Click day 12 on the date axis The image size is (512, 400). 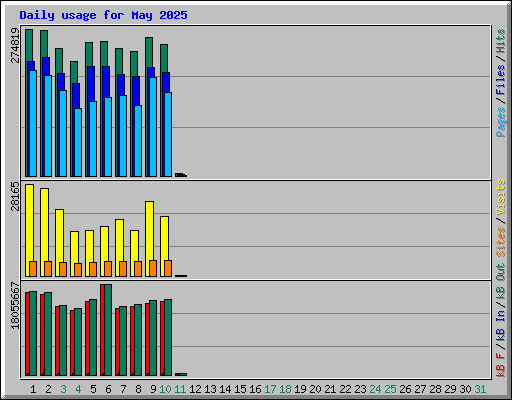point(195,389)
